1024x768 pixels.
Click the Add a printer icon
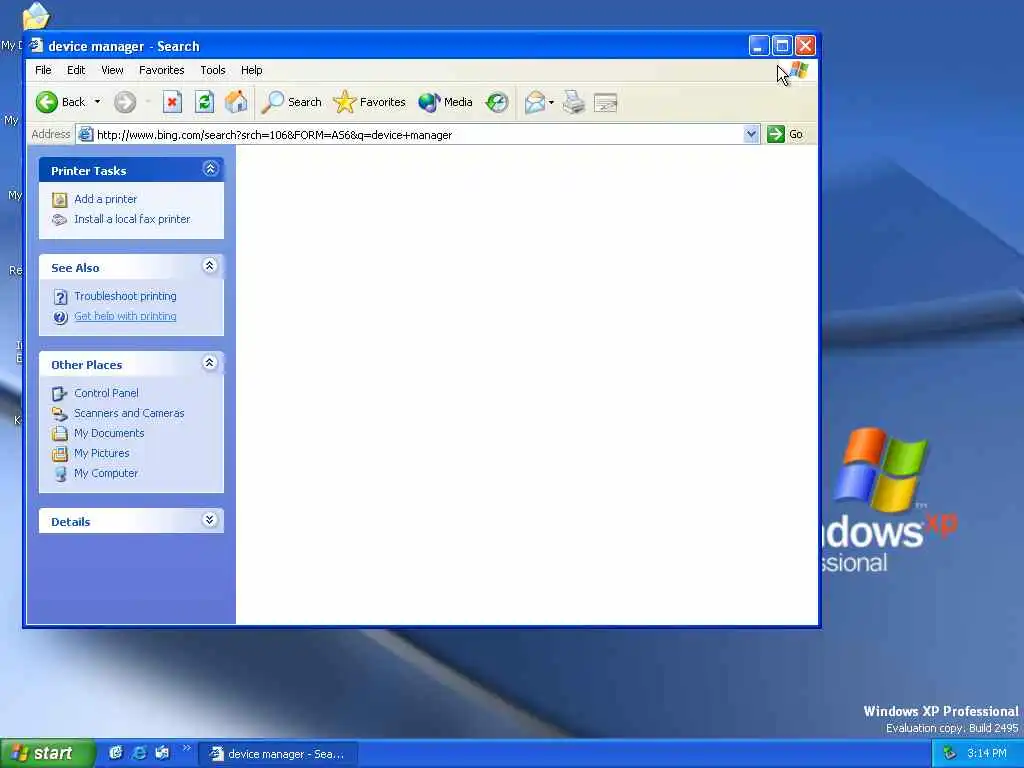tap(59, 200)
